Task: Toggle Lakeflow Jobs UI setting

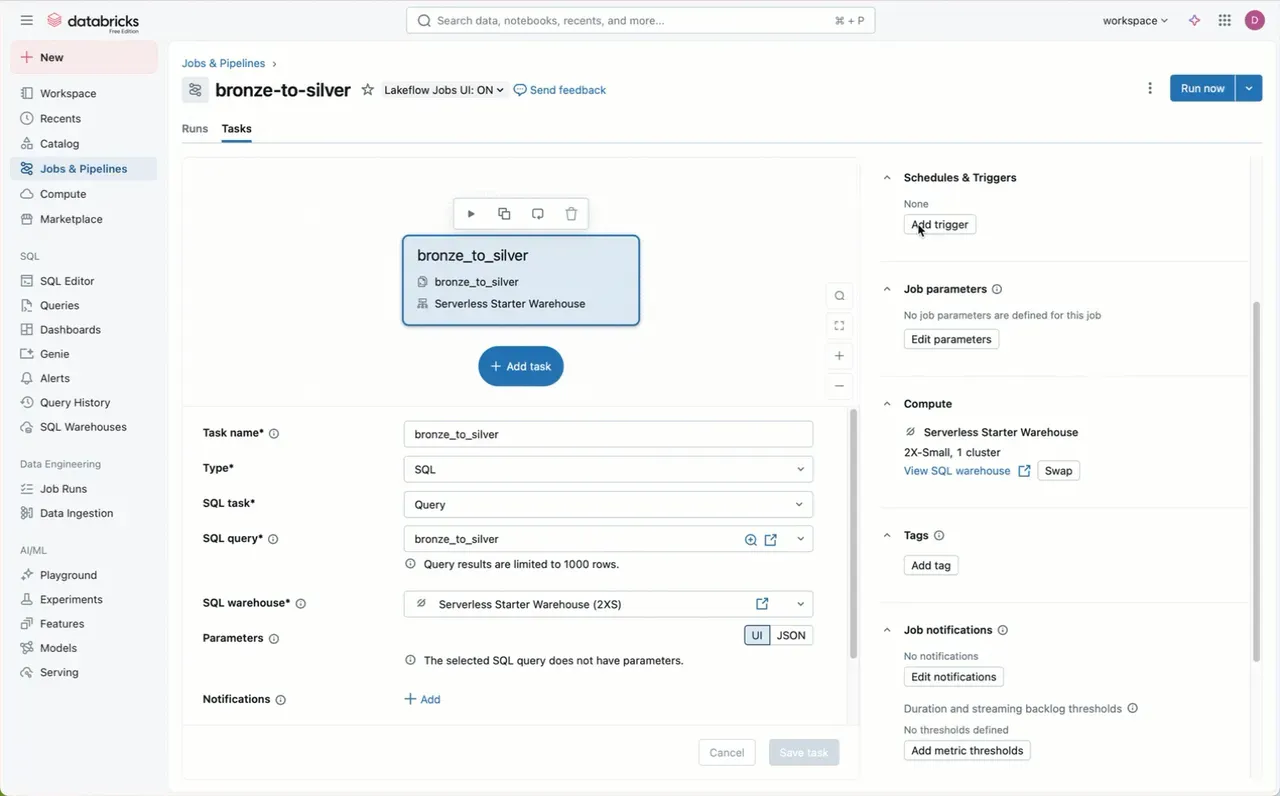Action: [445, 90]
